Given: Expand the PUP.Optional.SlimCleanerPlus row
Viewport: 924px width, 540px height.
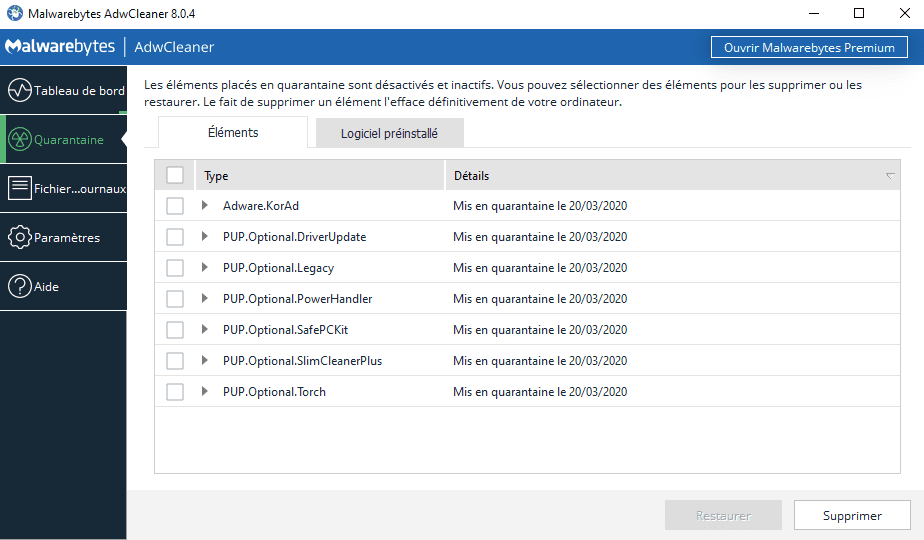Looking at the screenshot, I should 204,360.
